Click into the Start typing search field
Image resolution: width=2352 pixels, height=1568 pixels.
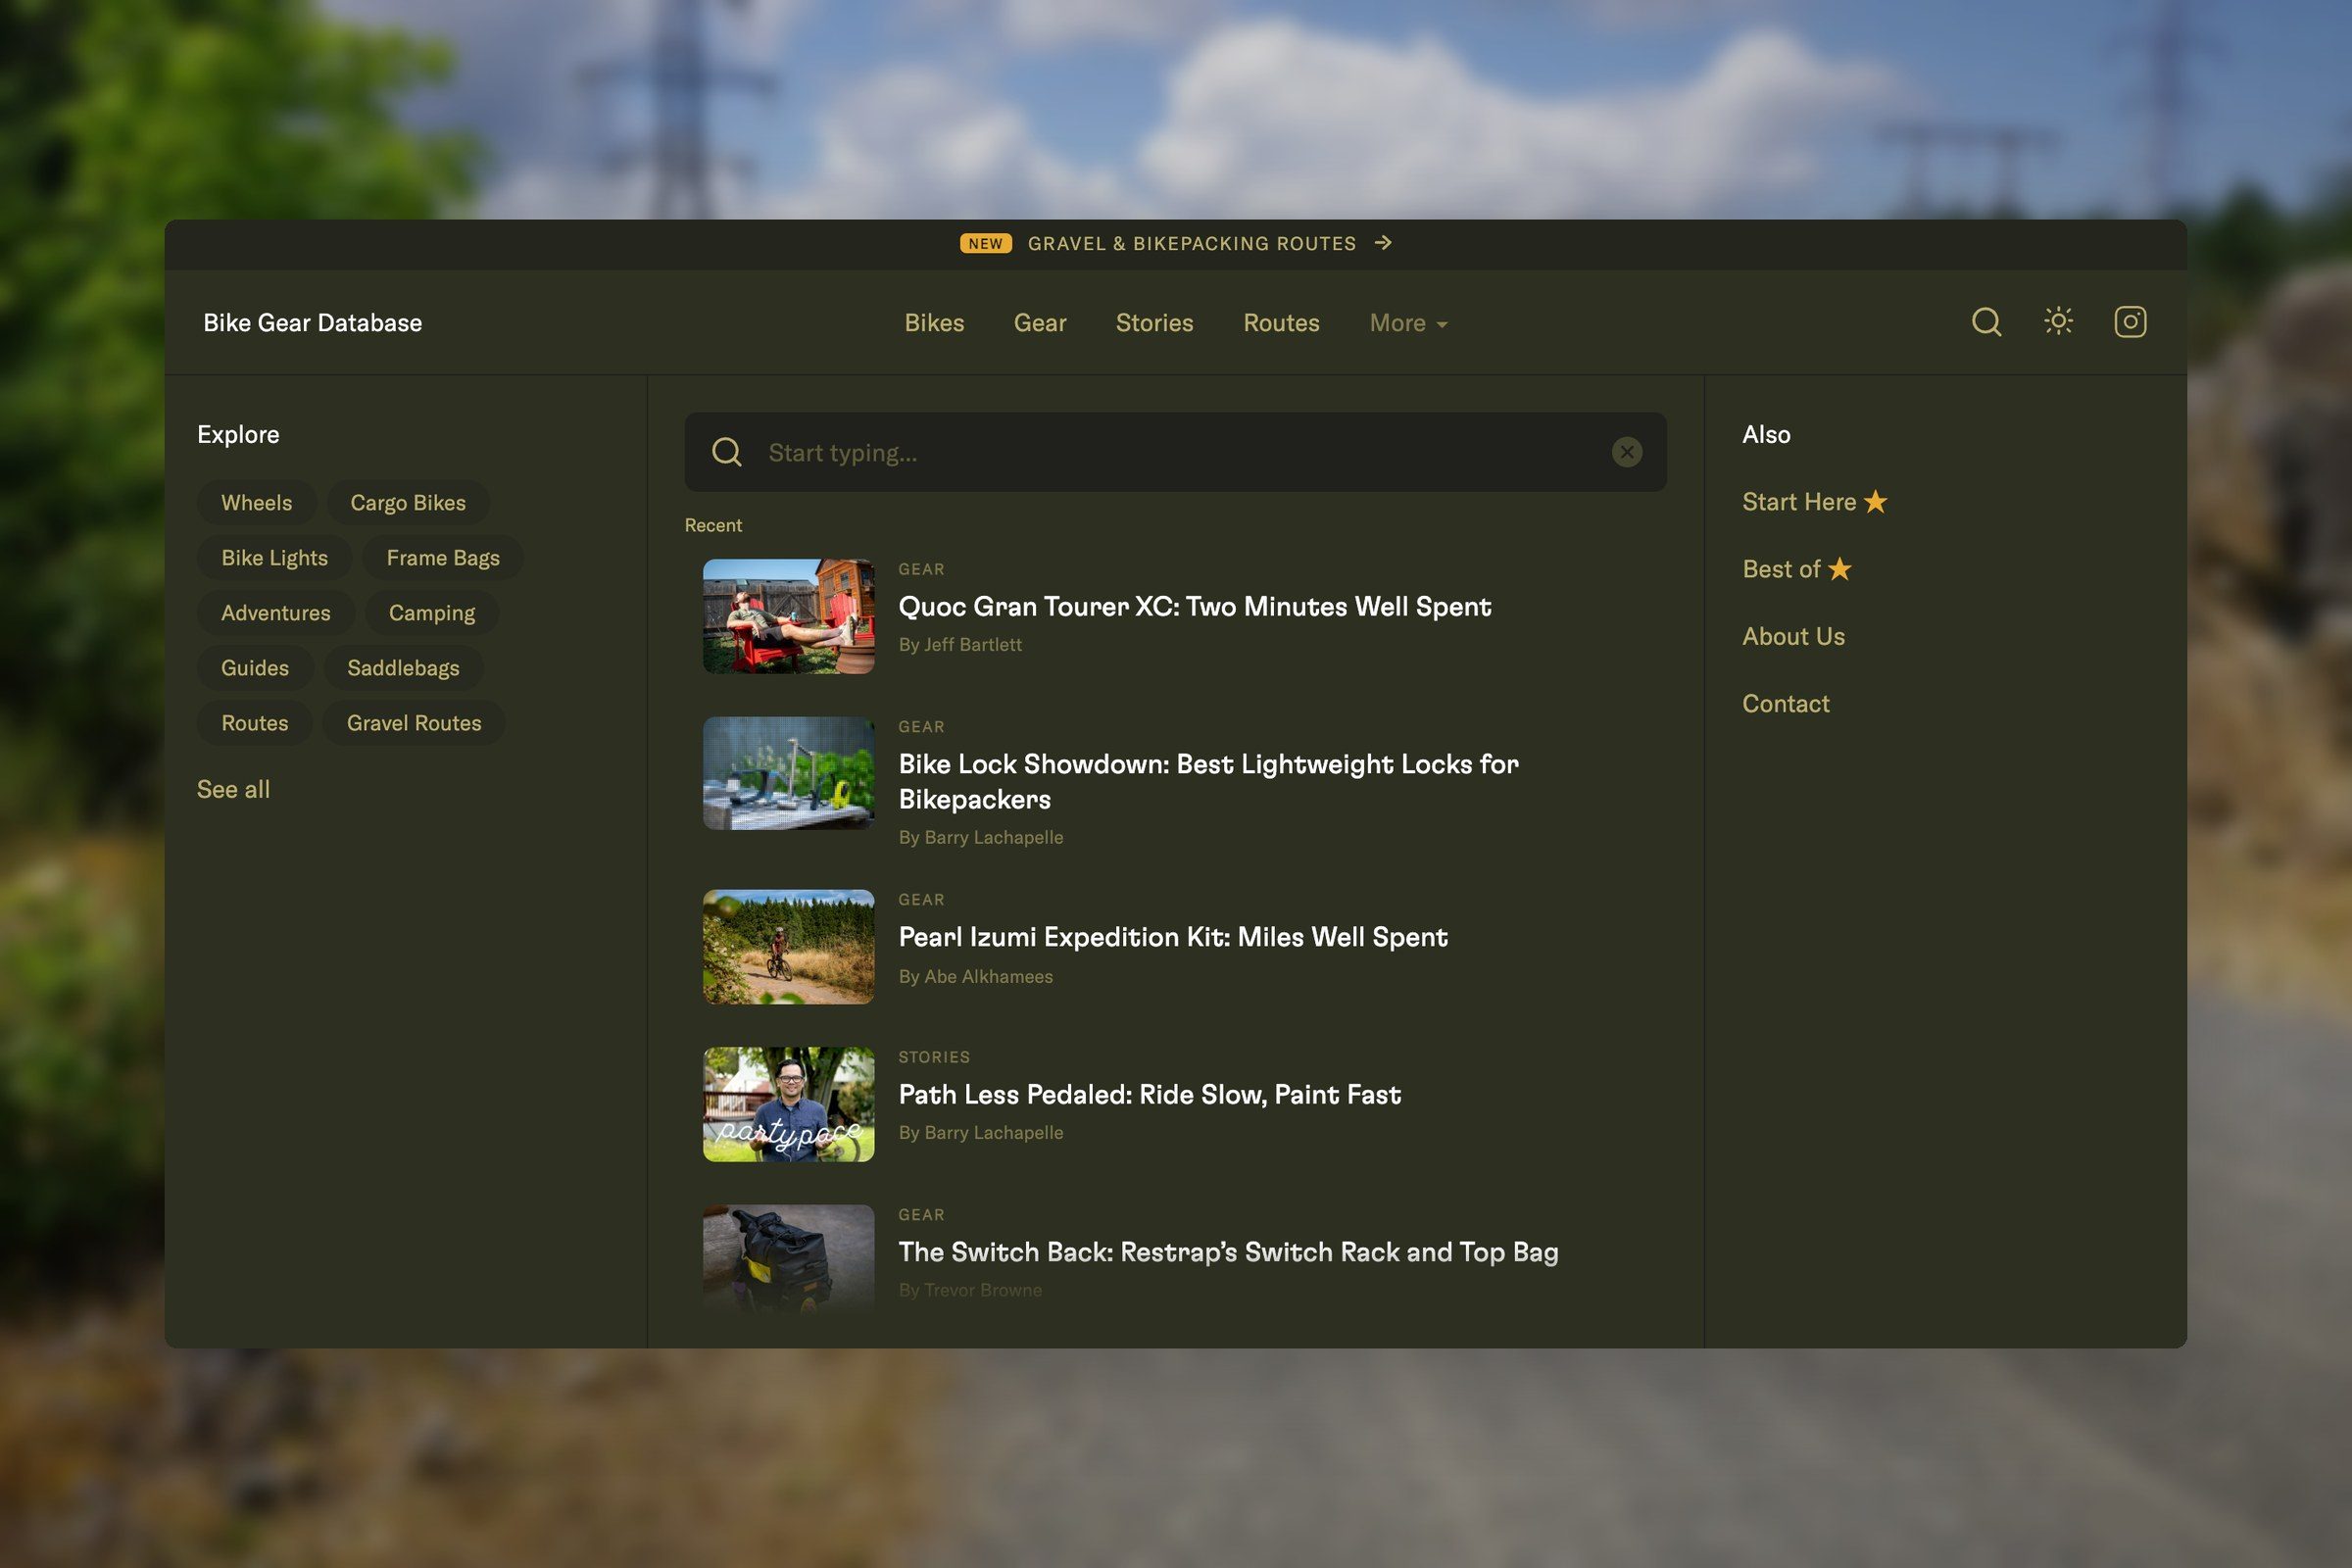click(1175, 452)
